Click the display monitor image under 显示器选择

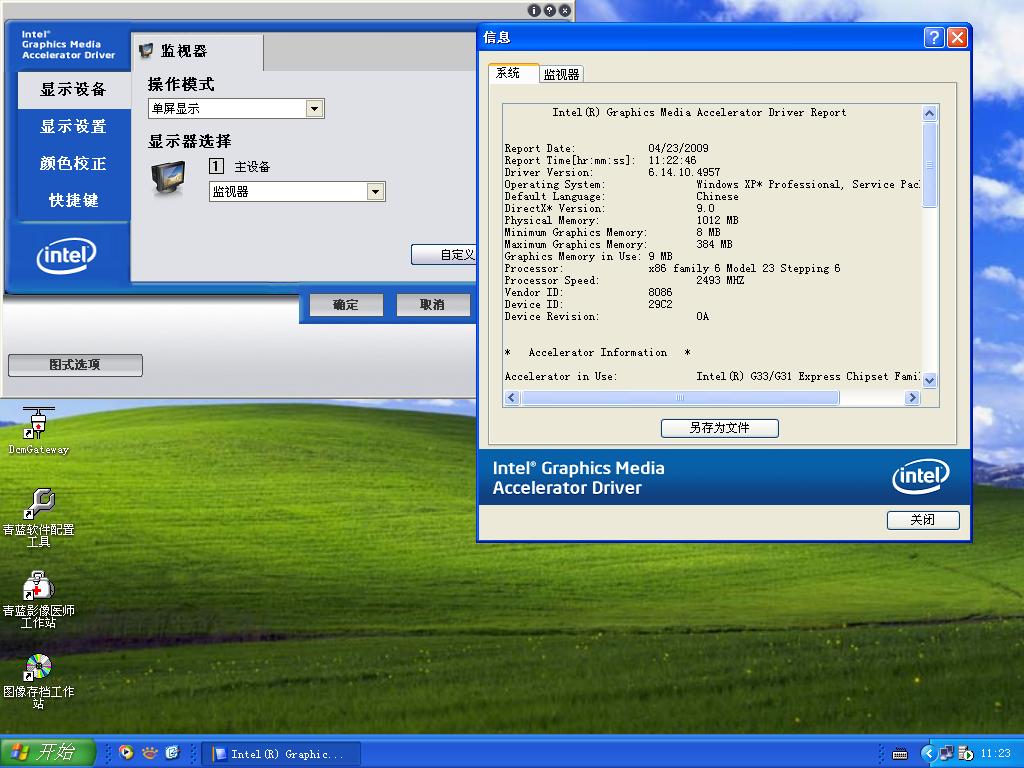point(168,178)
